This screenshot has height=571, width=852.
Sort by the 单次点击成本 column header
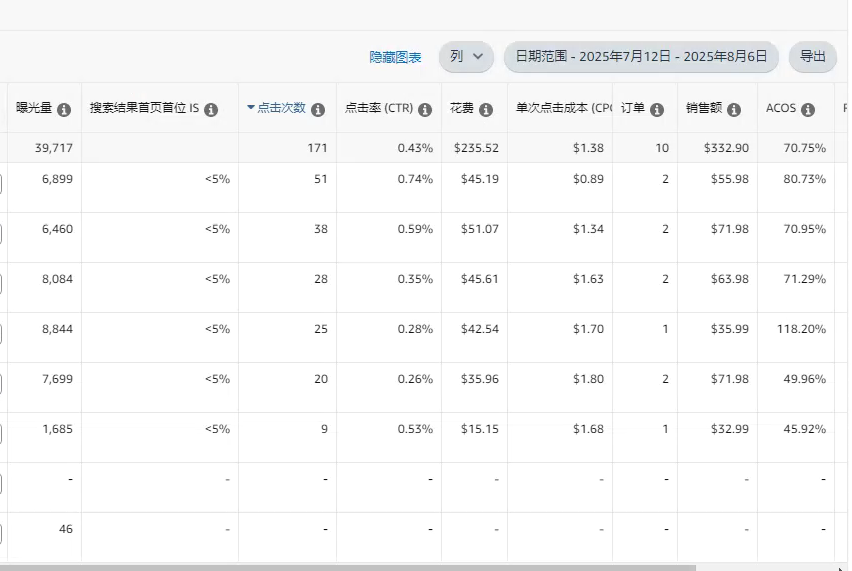564,108
